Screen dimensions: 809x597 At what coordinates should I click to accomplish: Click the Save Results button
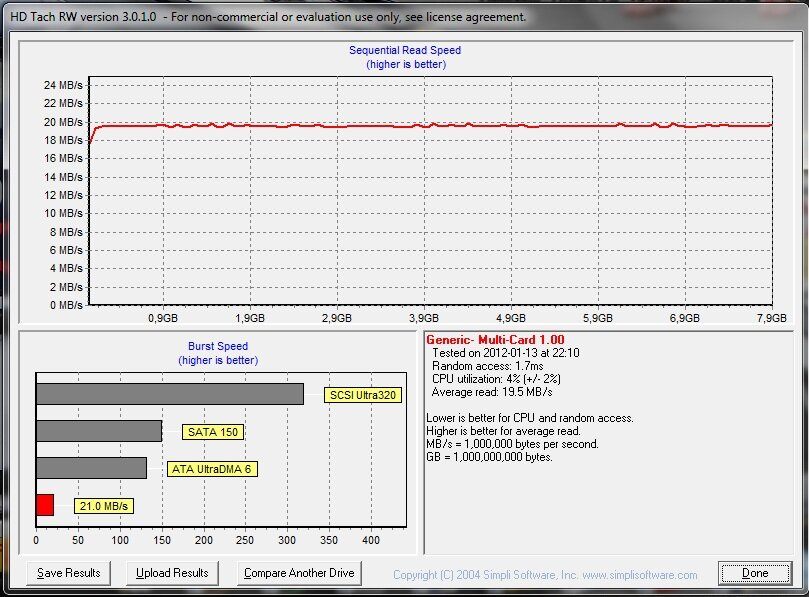pos(69,573)
